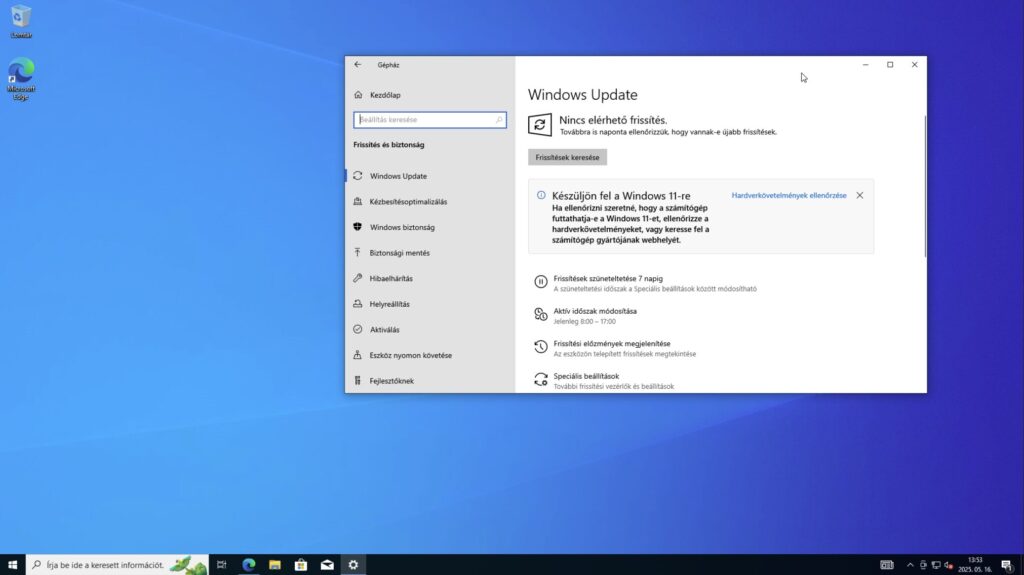Click the Biztonsági mentés upload arrow icon
This screenshot has width=1024, height=575.
click(357, 252)
